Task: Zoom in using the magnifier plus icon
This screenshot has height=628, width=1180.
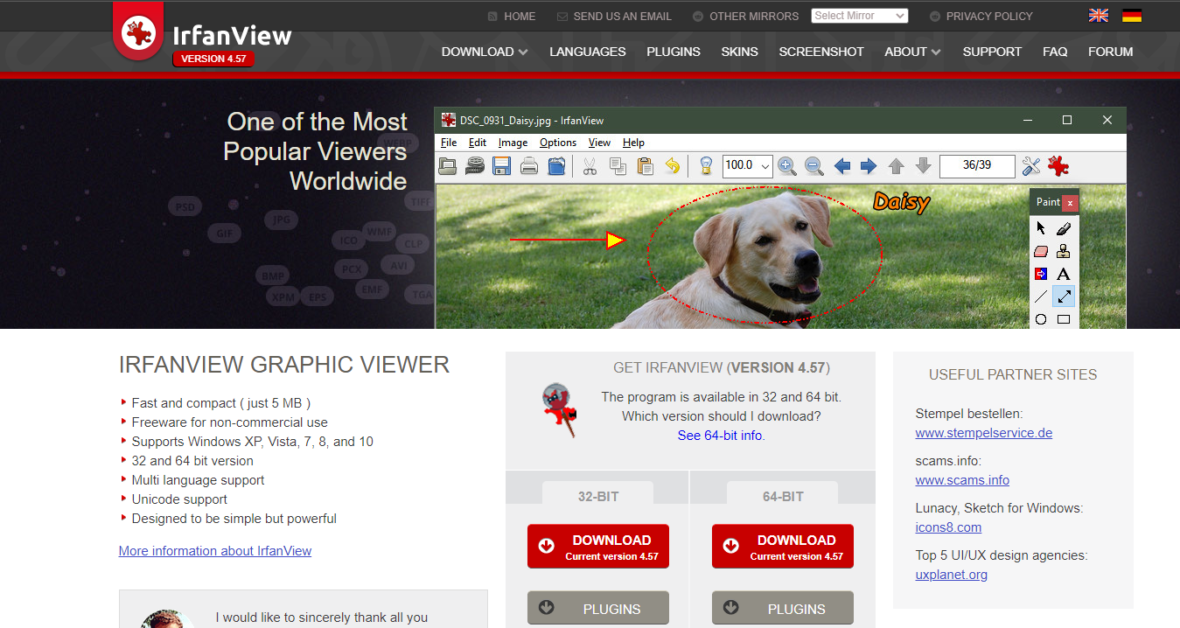Action: pyautogui.click(x=787, y=166)
